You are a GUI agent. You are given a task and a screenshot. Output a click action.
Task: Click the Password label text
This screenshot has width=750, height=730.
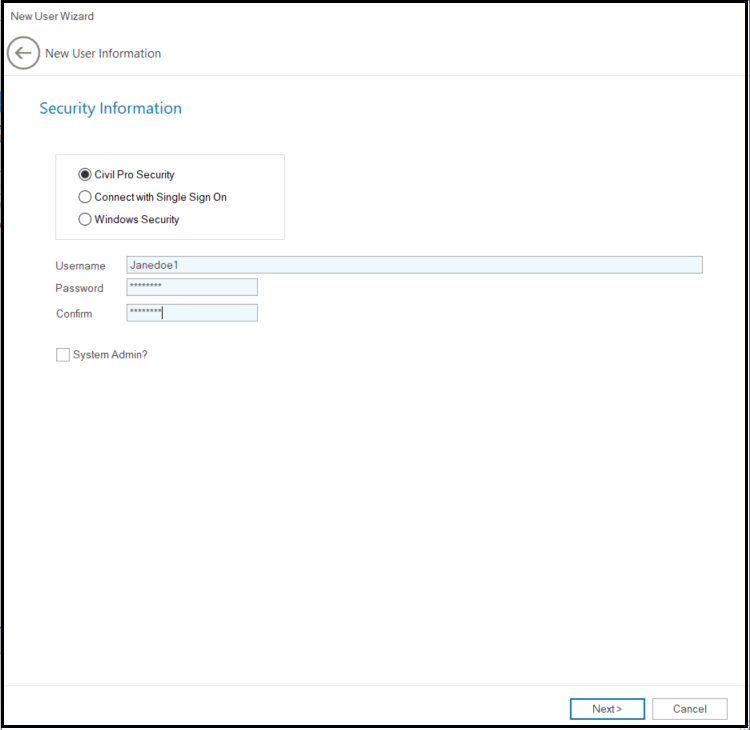(79, 288)
